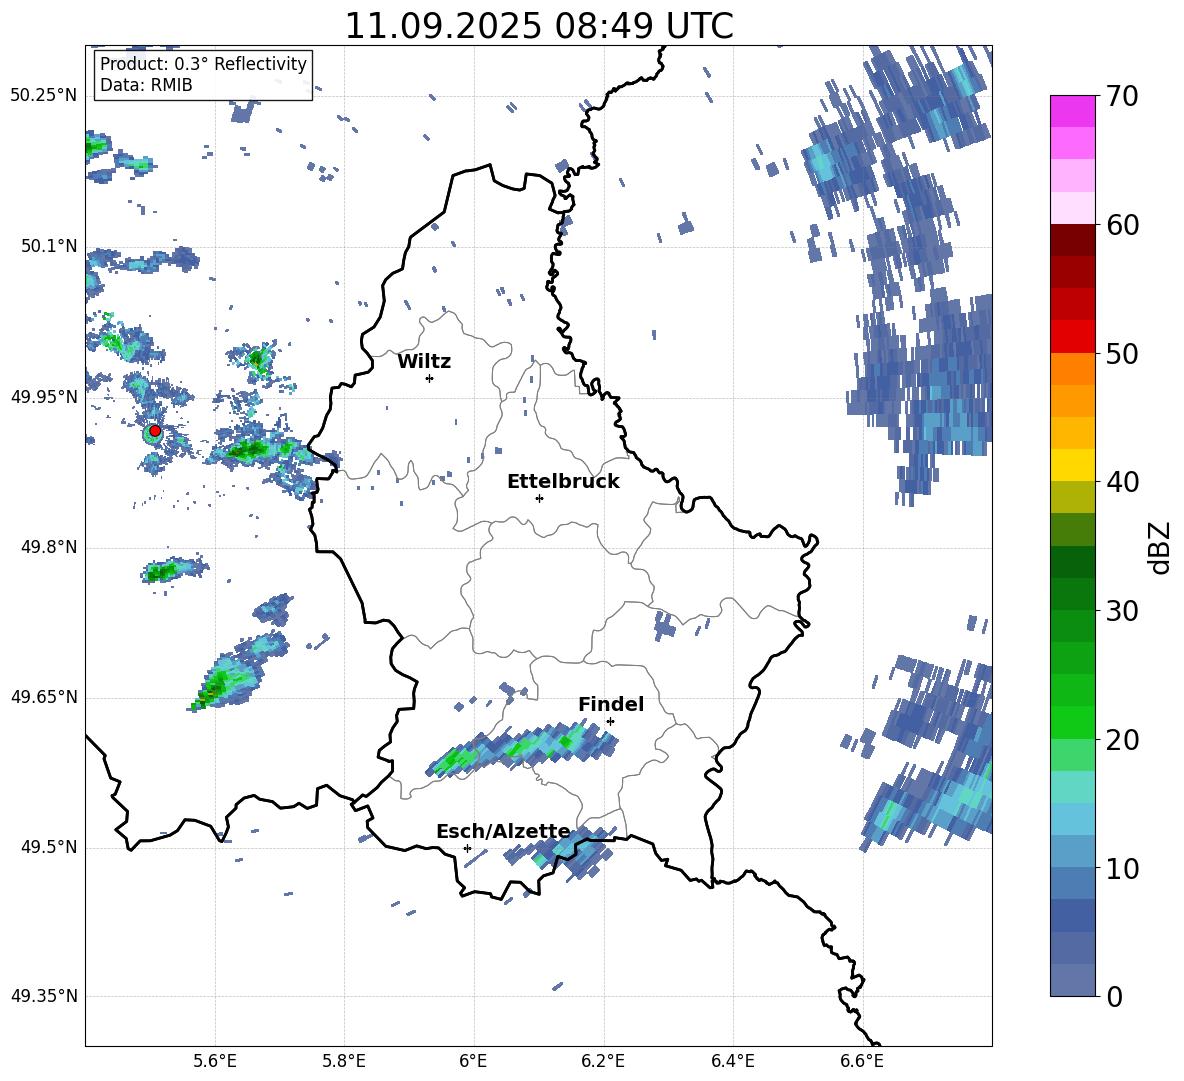The image size is (1184, 1081).
Task: Click the yellow colorbar segment above 40
Action: click(x=1073, y=465)
